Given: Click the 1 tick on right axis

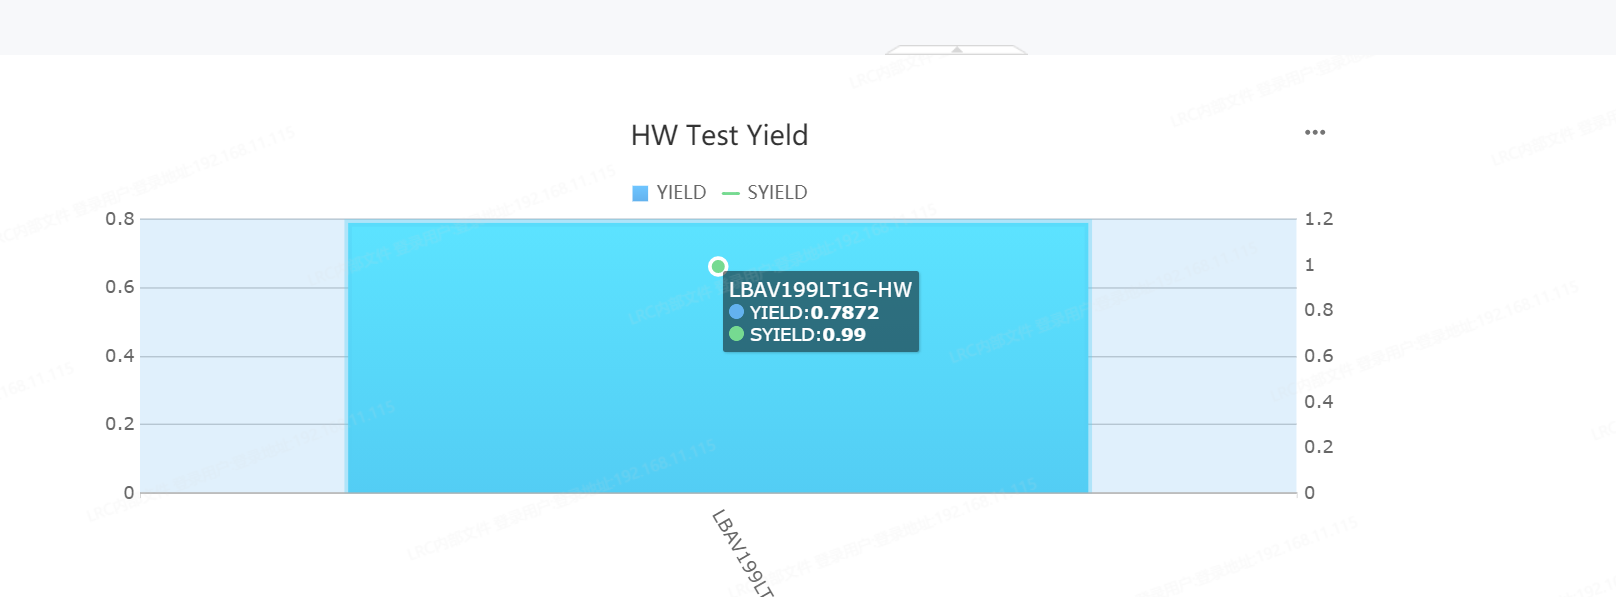Looking at the screenshot, I should (1309, 265).
